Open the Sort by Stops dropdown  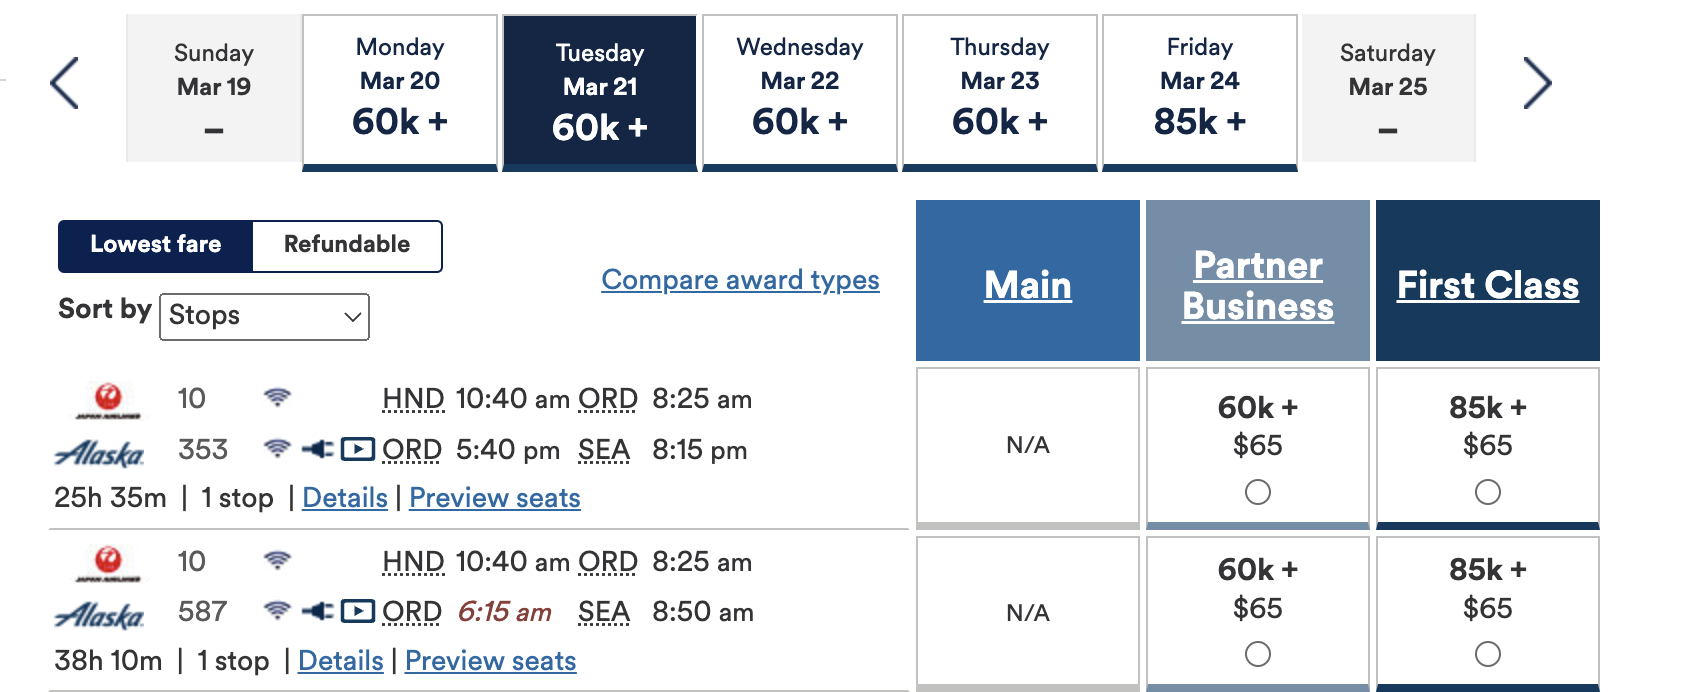(x=264, y=316)
